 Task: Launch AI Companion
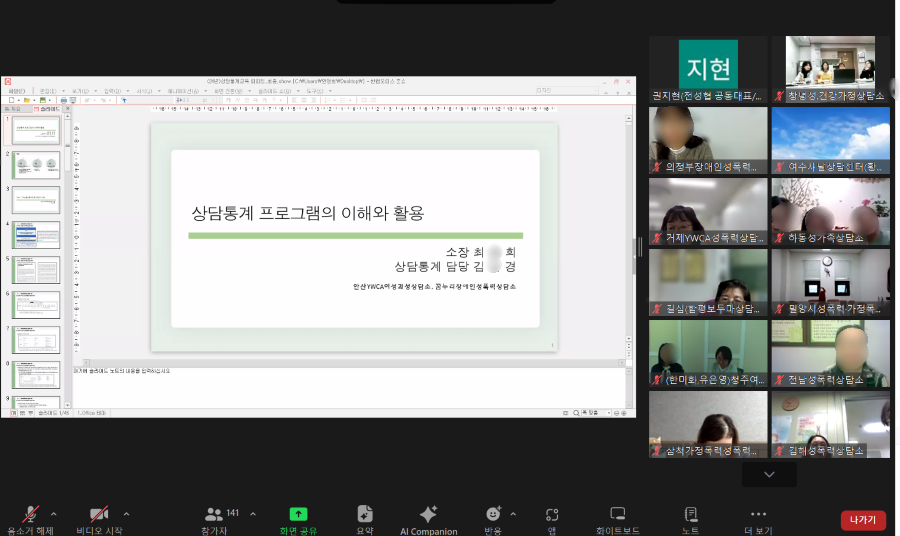pos(428,514)
